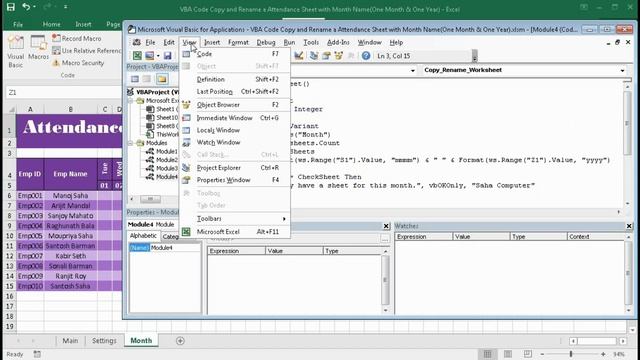Add a new sheet with plus icon
This screenshot has height=360, width=640.
180,341
